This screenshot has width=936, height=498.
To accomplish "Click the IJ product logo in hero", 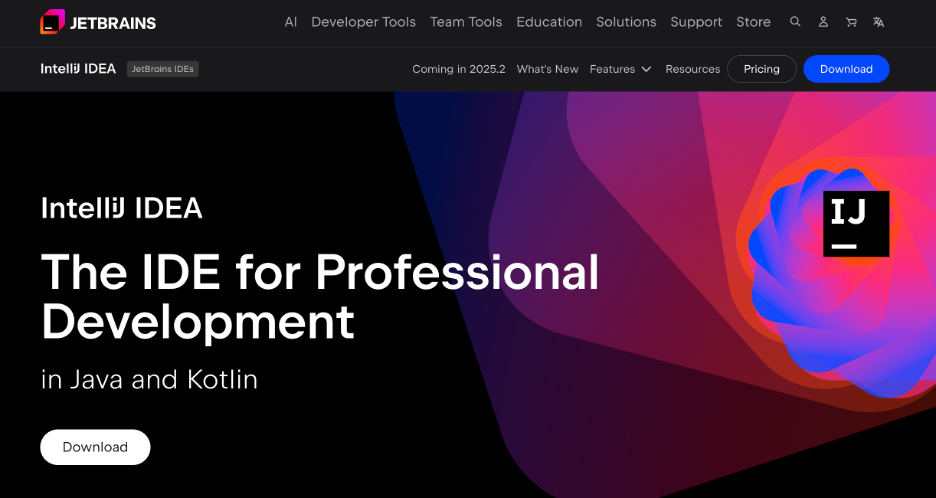I will coord(856,224).
